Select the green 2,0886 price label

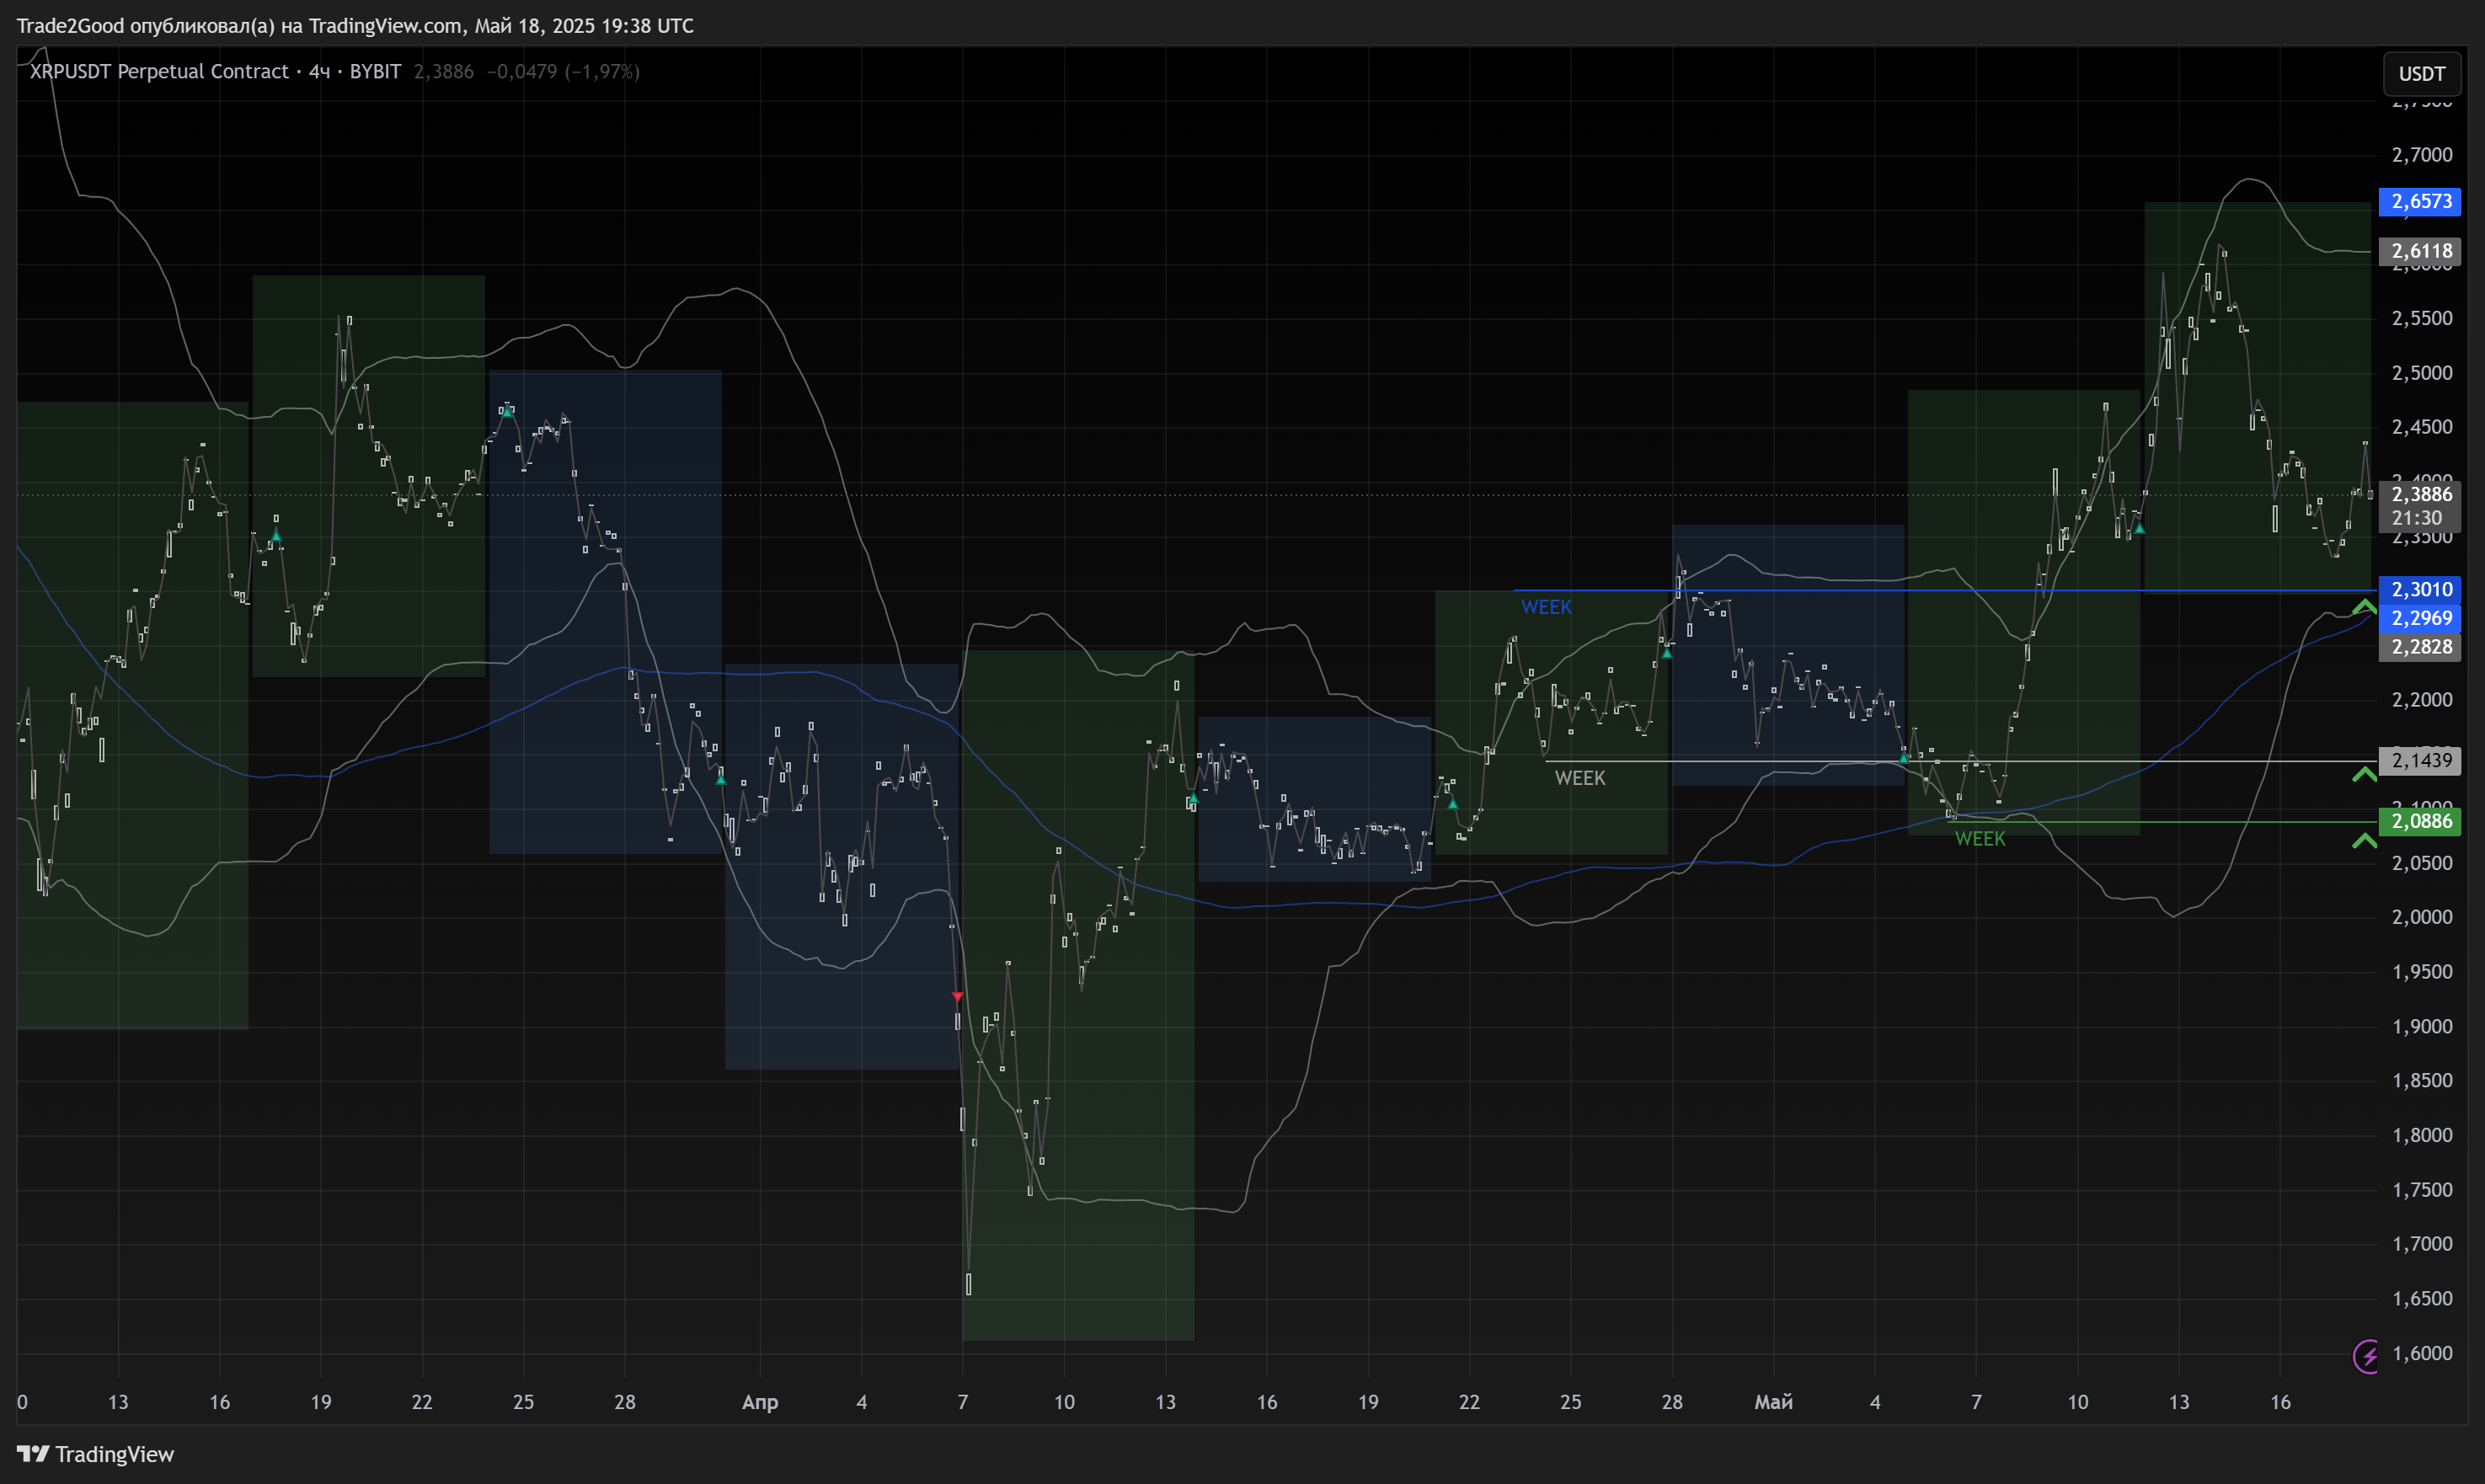tap(2420, 821)
